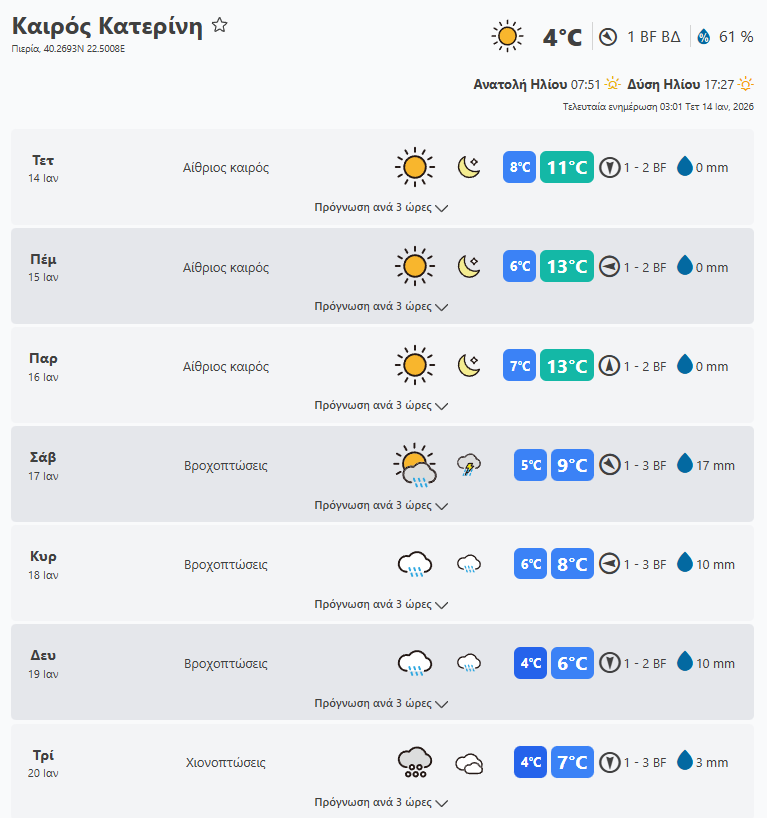This screenshot has height=818, width=767.
Task: Click the sunrise icon after 07:51
Action: click(613, 85)
